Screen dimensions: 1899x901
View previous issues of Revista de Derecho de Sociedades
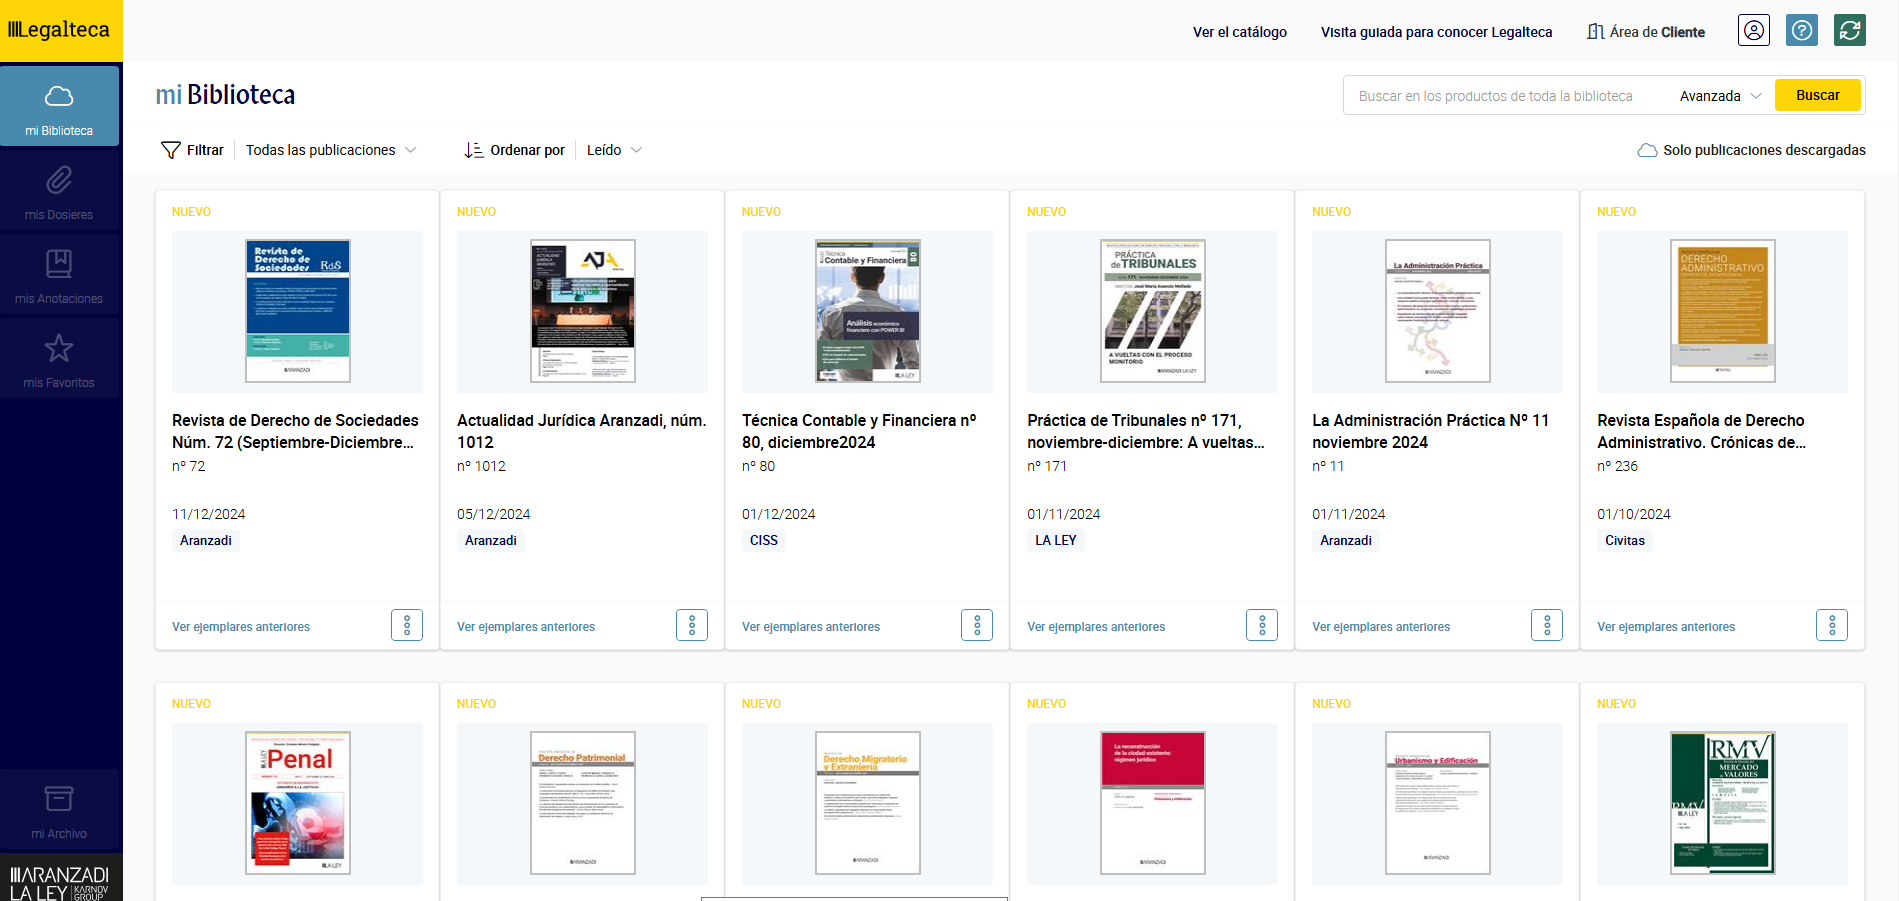(x=241, y=627)
